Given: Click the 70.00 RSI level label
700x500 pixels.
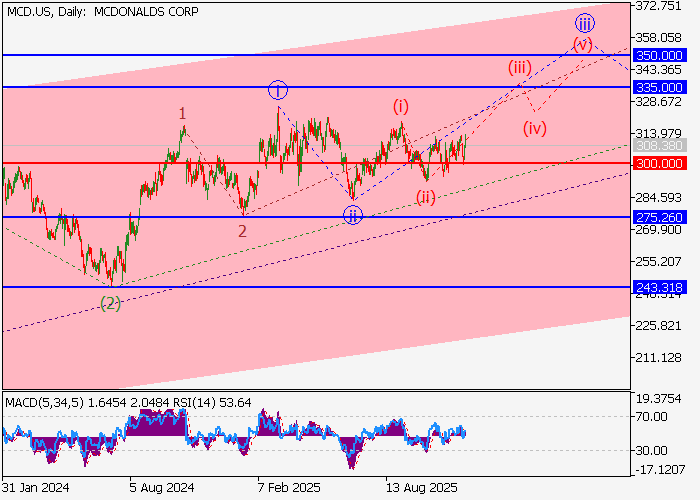Looking at the screenshot, I should pyautogui.click(x=651, y=417).
